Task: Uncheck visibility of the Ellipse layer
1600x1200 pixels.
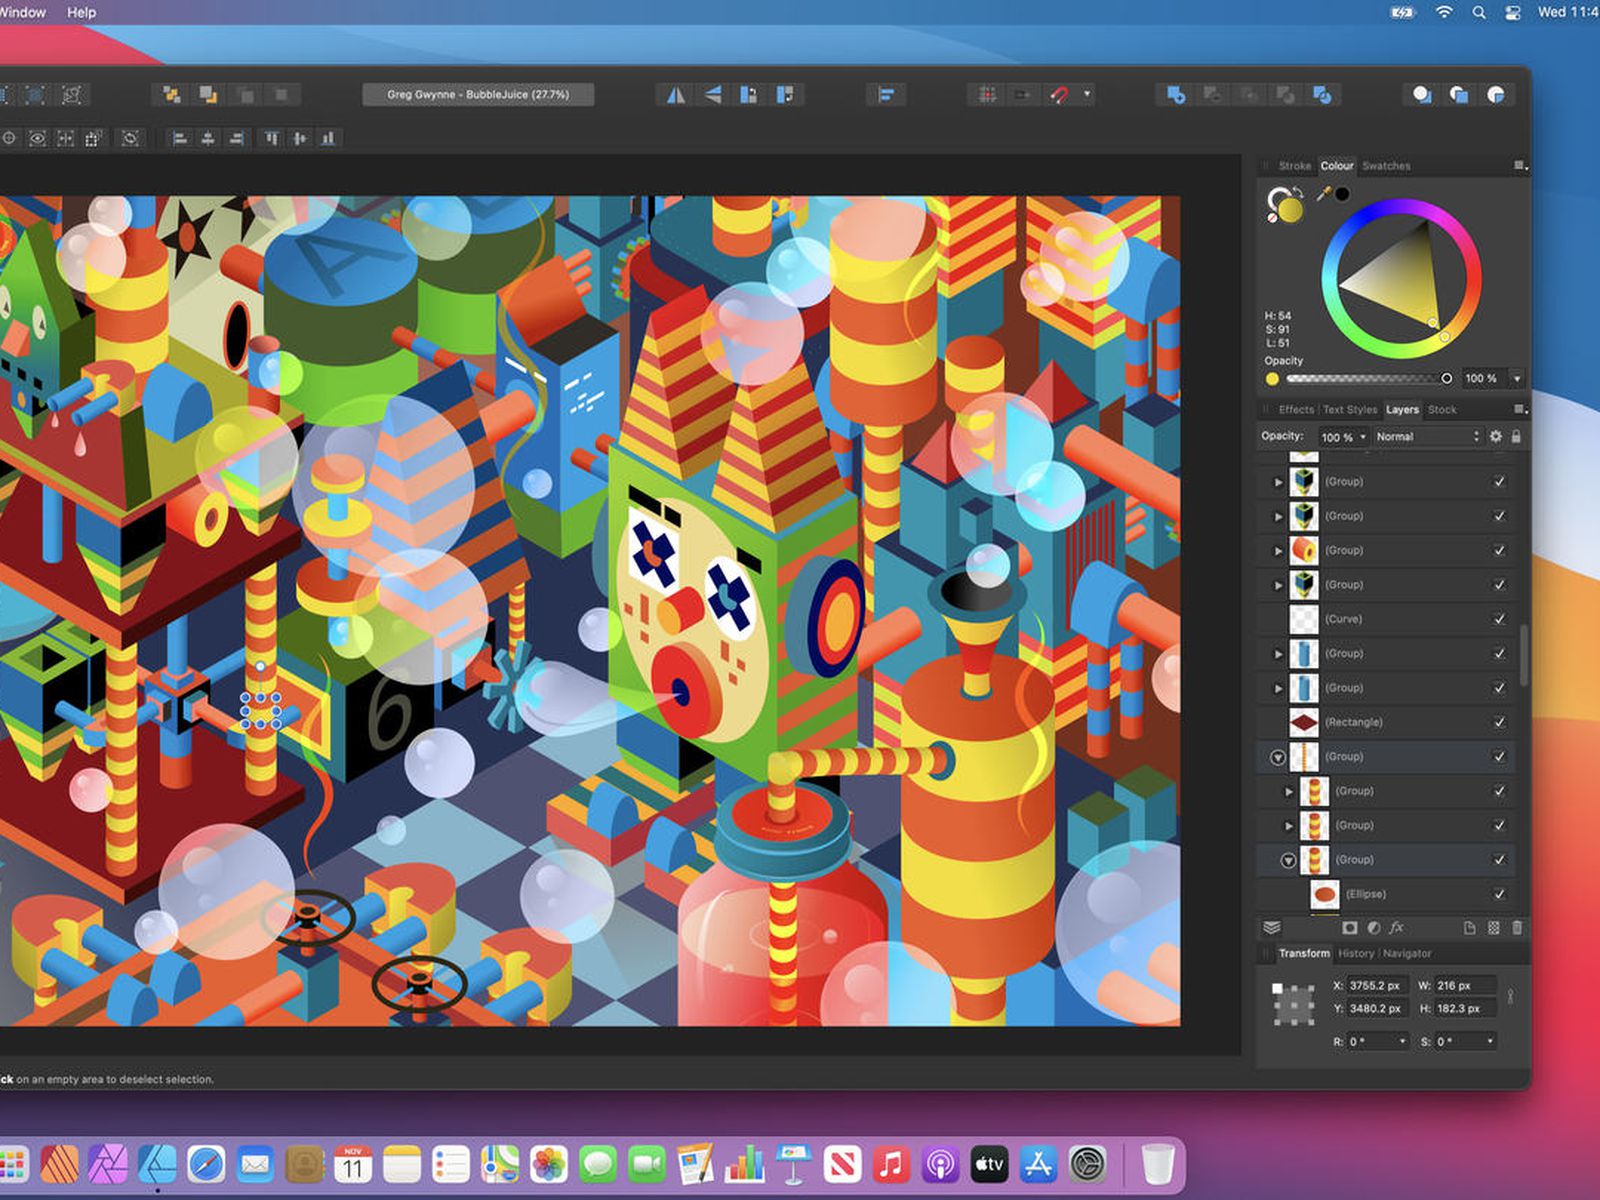Action: pos(1499,894)
